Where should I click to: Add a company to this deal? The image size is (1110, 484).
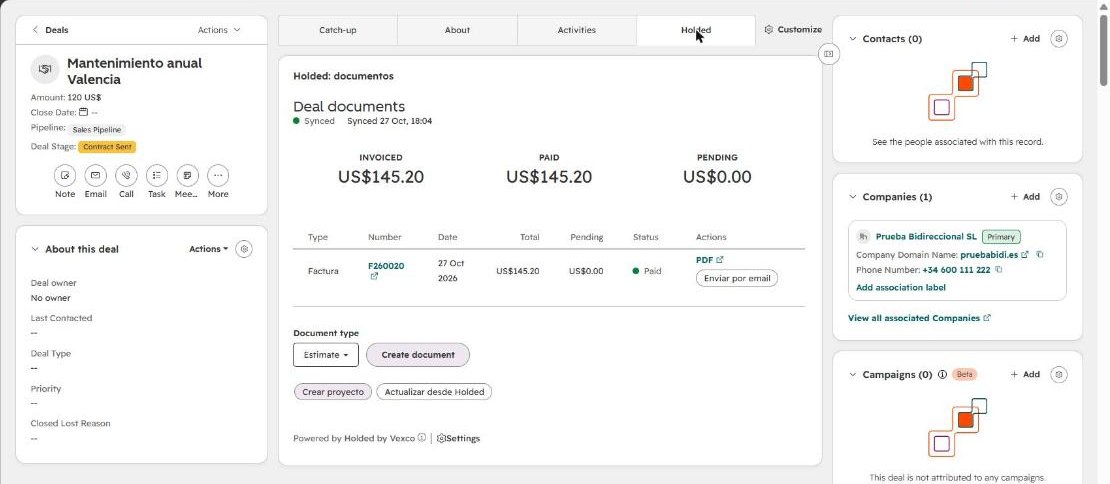tap(1025, 197)
